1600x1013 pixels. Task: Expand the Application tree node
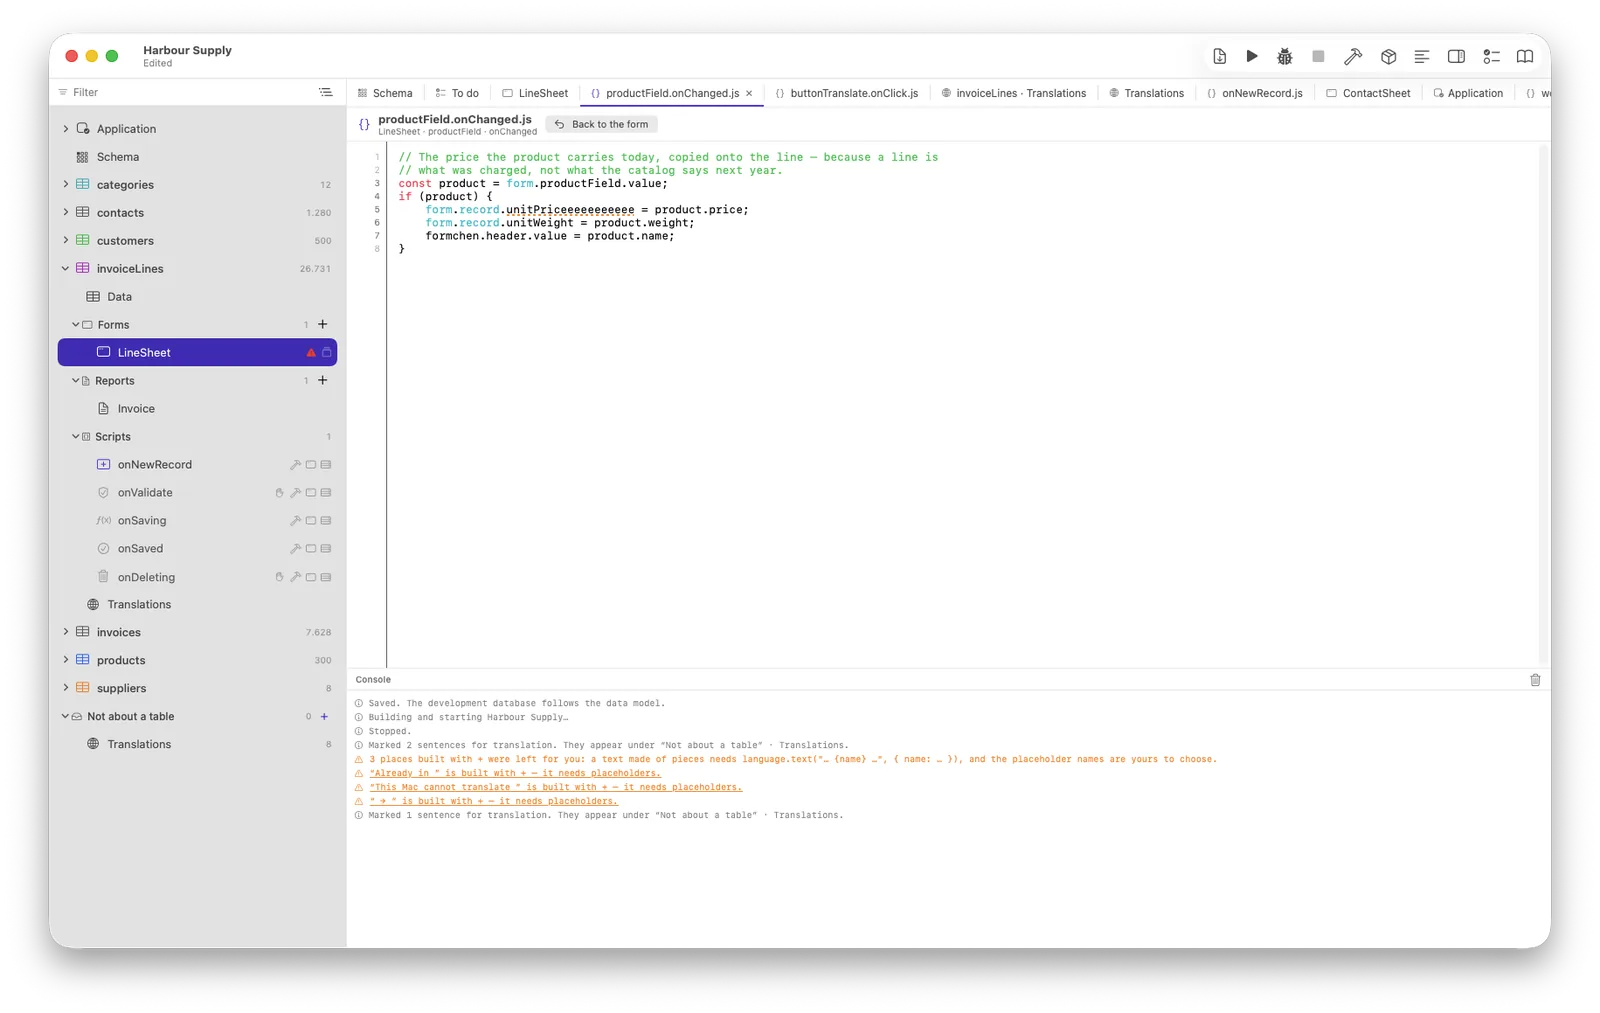pos(66,129)
